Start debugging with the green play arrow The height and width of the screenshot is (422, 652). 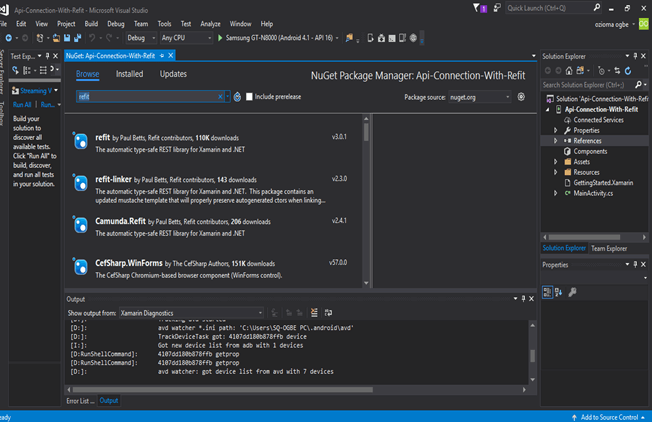coord(220,38)
